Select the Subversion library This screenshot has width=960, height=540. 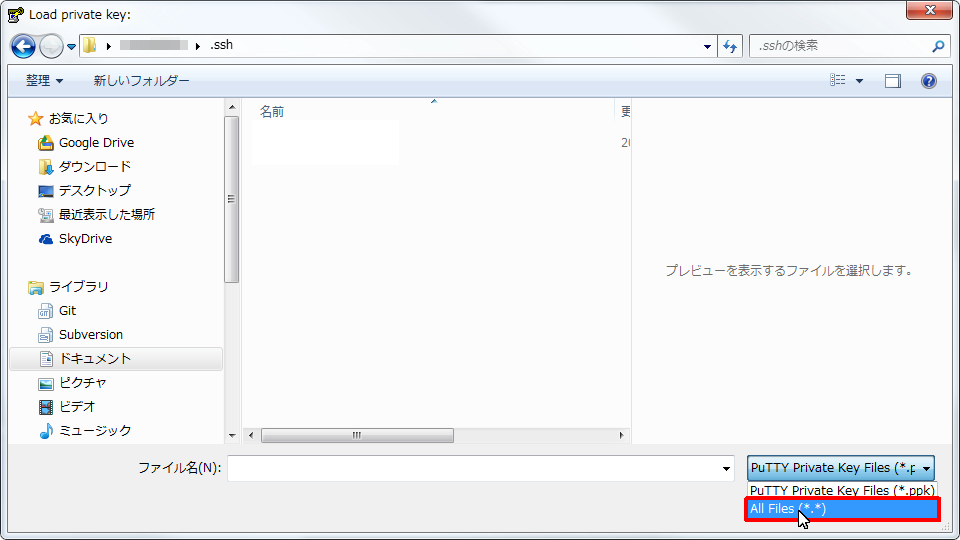[90, 335]
